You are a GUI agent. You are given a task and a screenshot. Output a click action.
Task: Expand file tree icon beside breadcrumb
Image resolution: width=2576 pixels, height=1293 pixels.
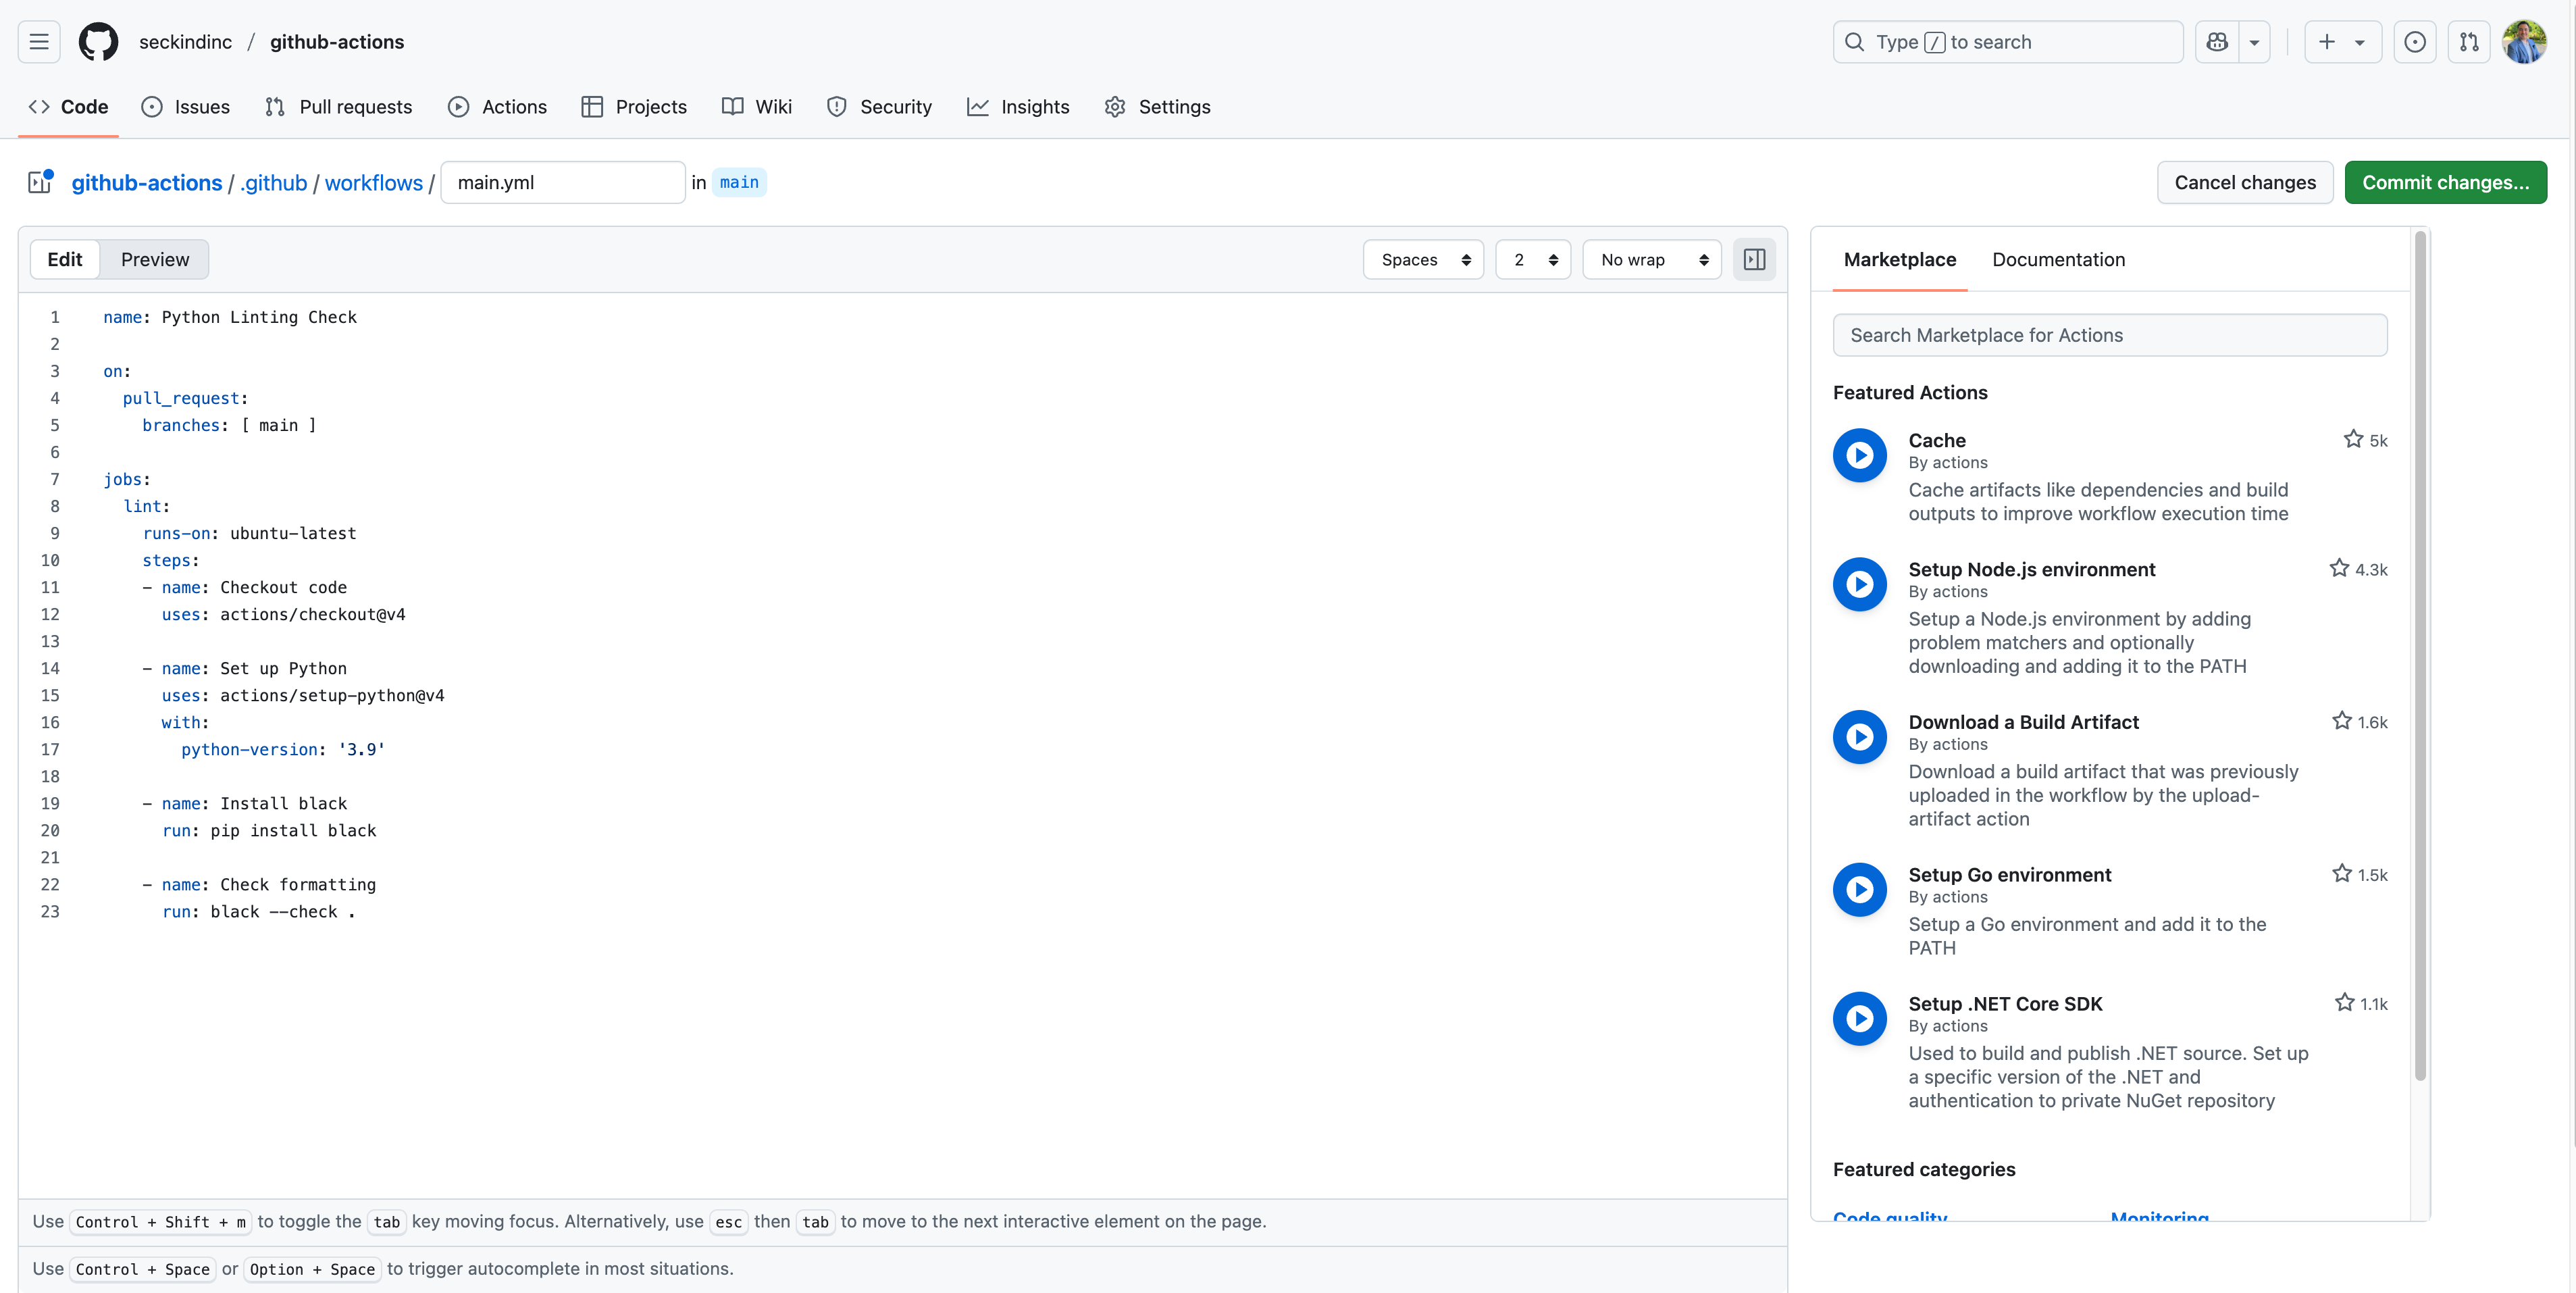pyautogui.click(x=40, y=182)
